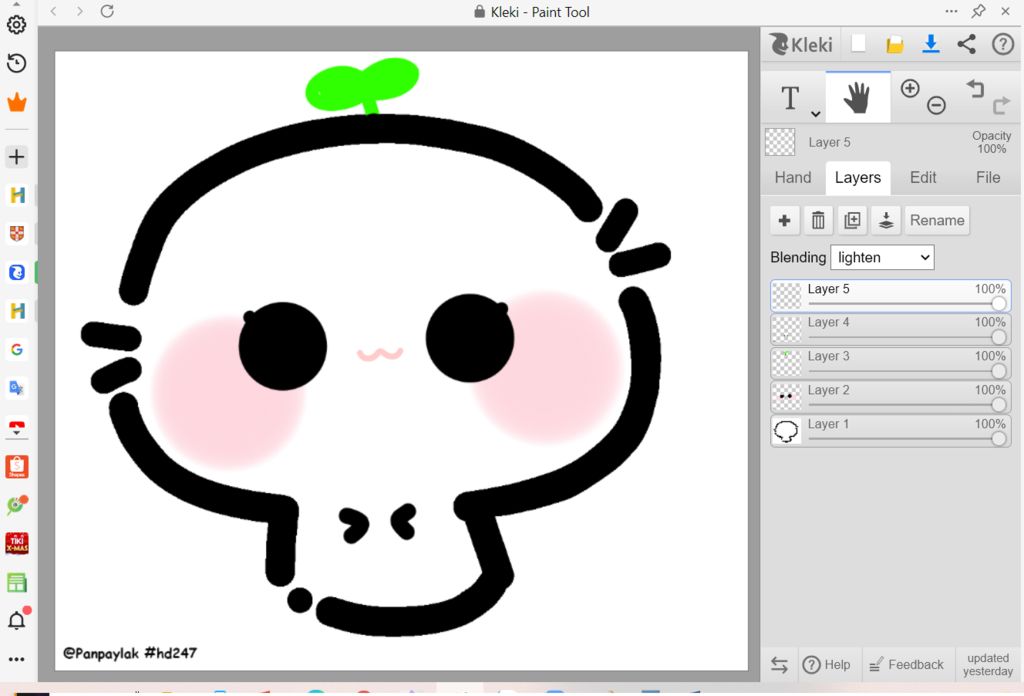This screenshot has width=1024, height=696.
Task: Open the notifications bell in sidebar
Action: 18,619
